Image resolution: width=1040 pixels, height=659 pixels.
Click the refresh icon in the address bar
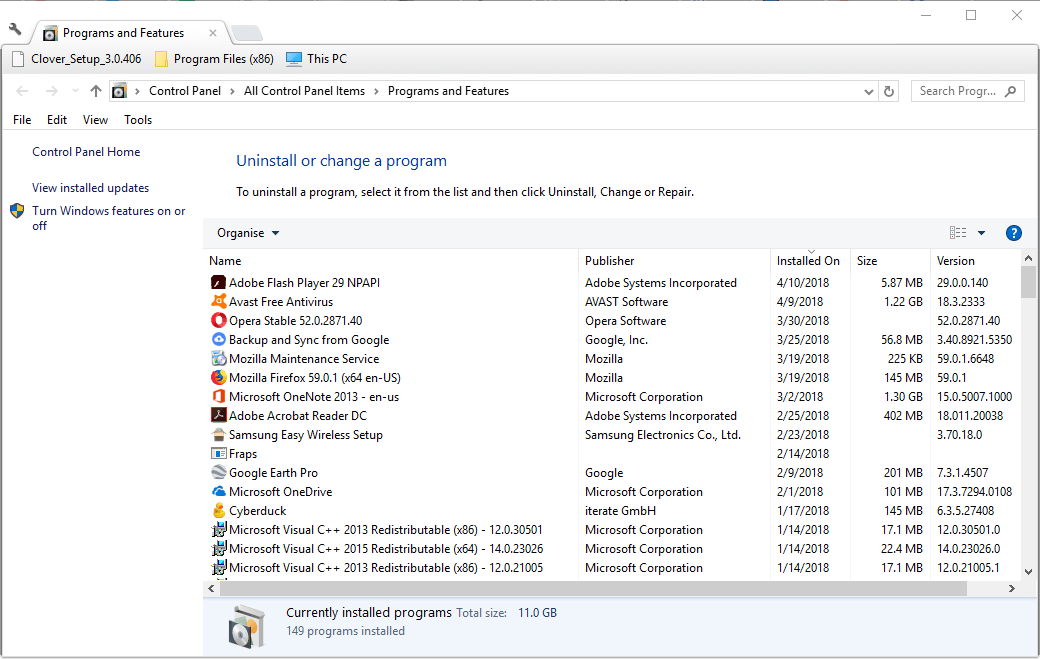889,91
